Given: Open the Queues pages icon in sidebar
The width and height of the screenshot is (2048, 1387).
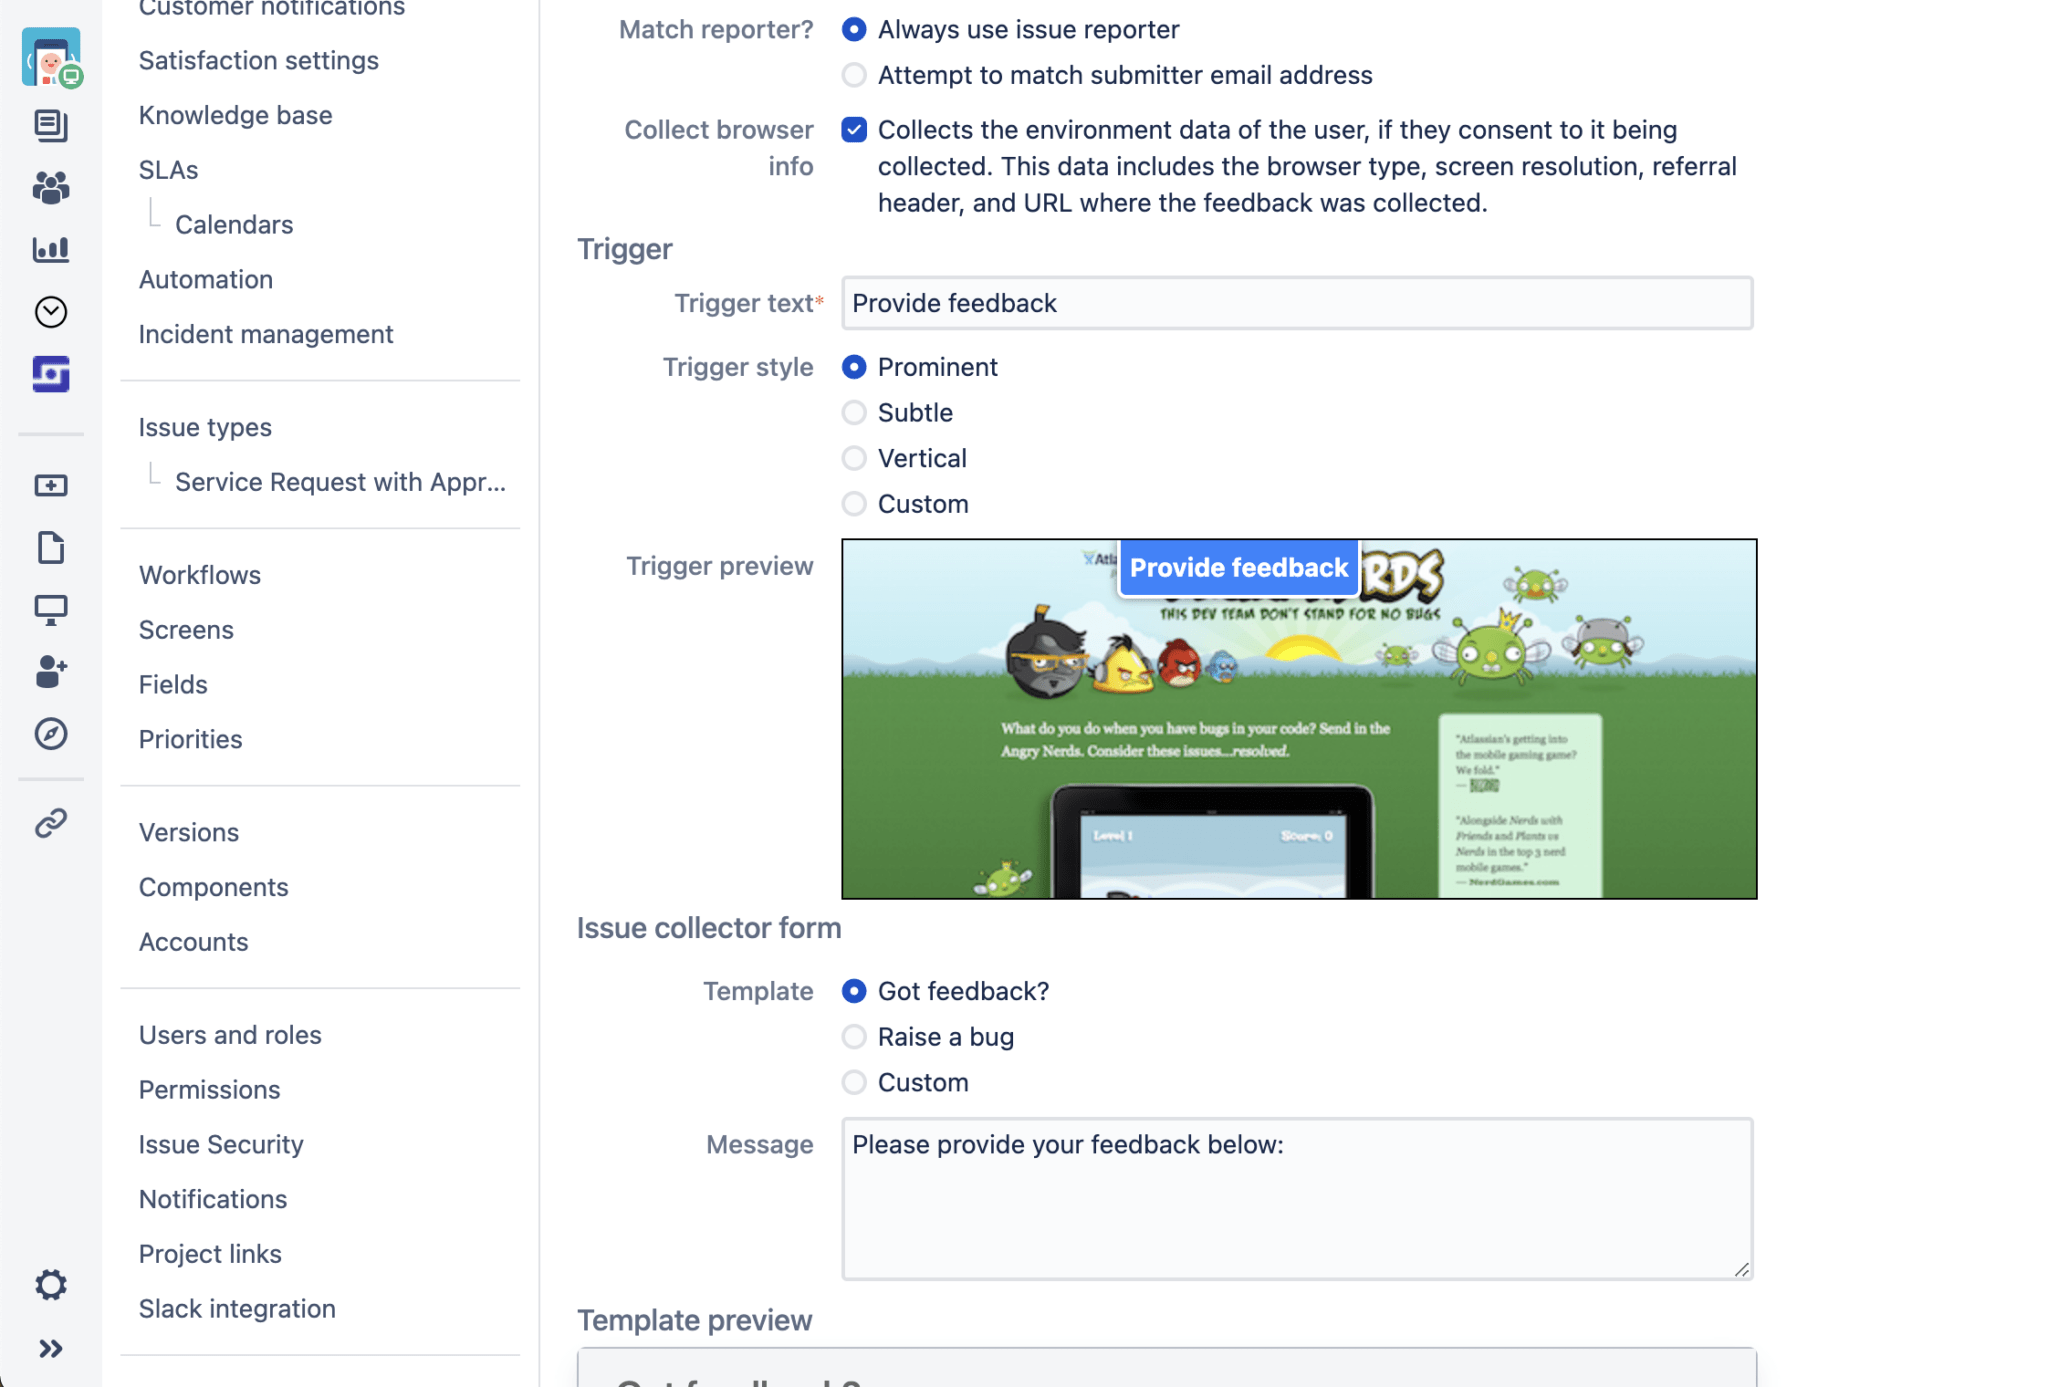Looking at the screenshot, I should pos(51,126).
